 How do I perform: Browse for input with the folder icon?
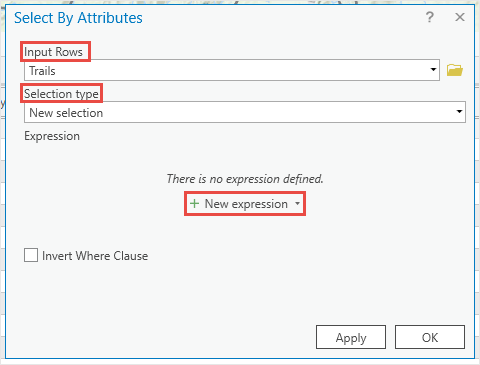[x=455, y=70]
